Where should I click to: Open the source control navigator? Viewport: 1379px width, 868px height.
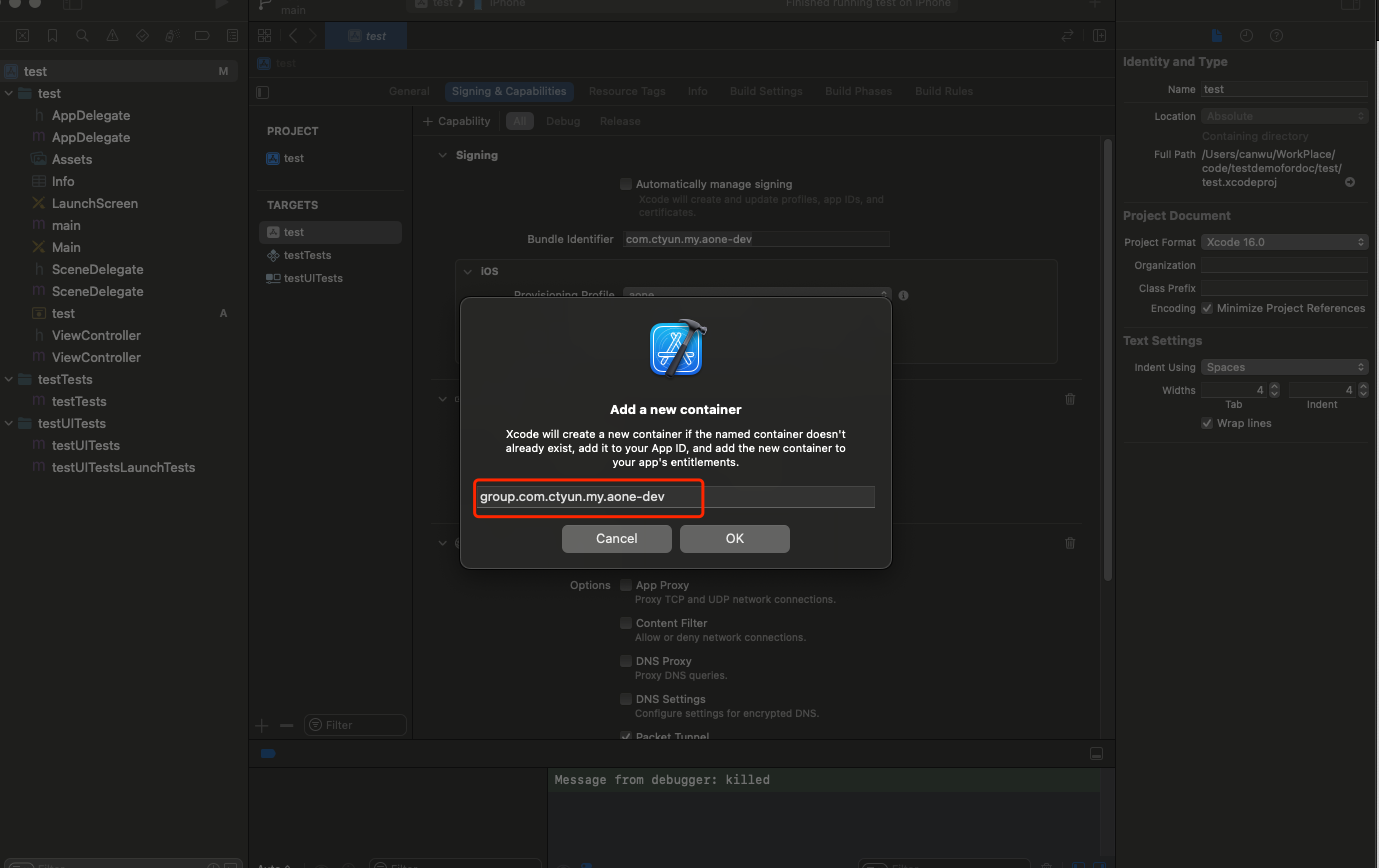[23, 35]
